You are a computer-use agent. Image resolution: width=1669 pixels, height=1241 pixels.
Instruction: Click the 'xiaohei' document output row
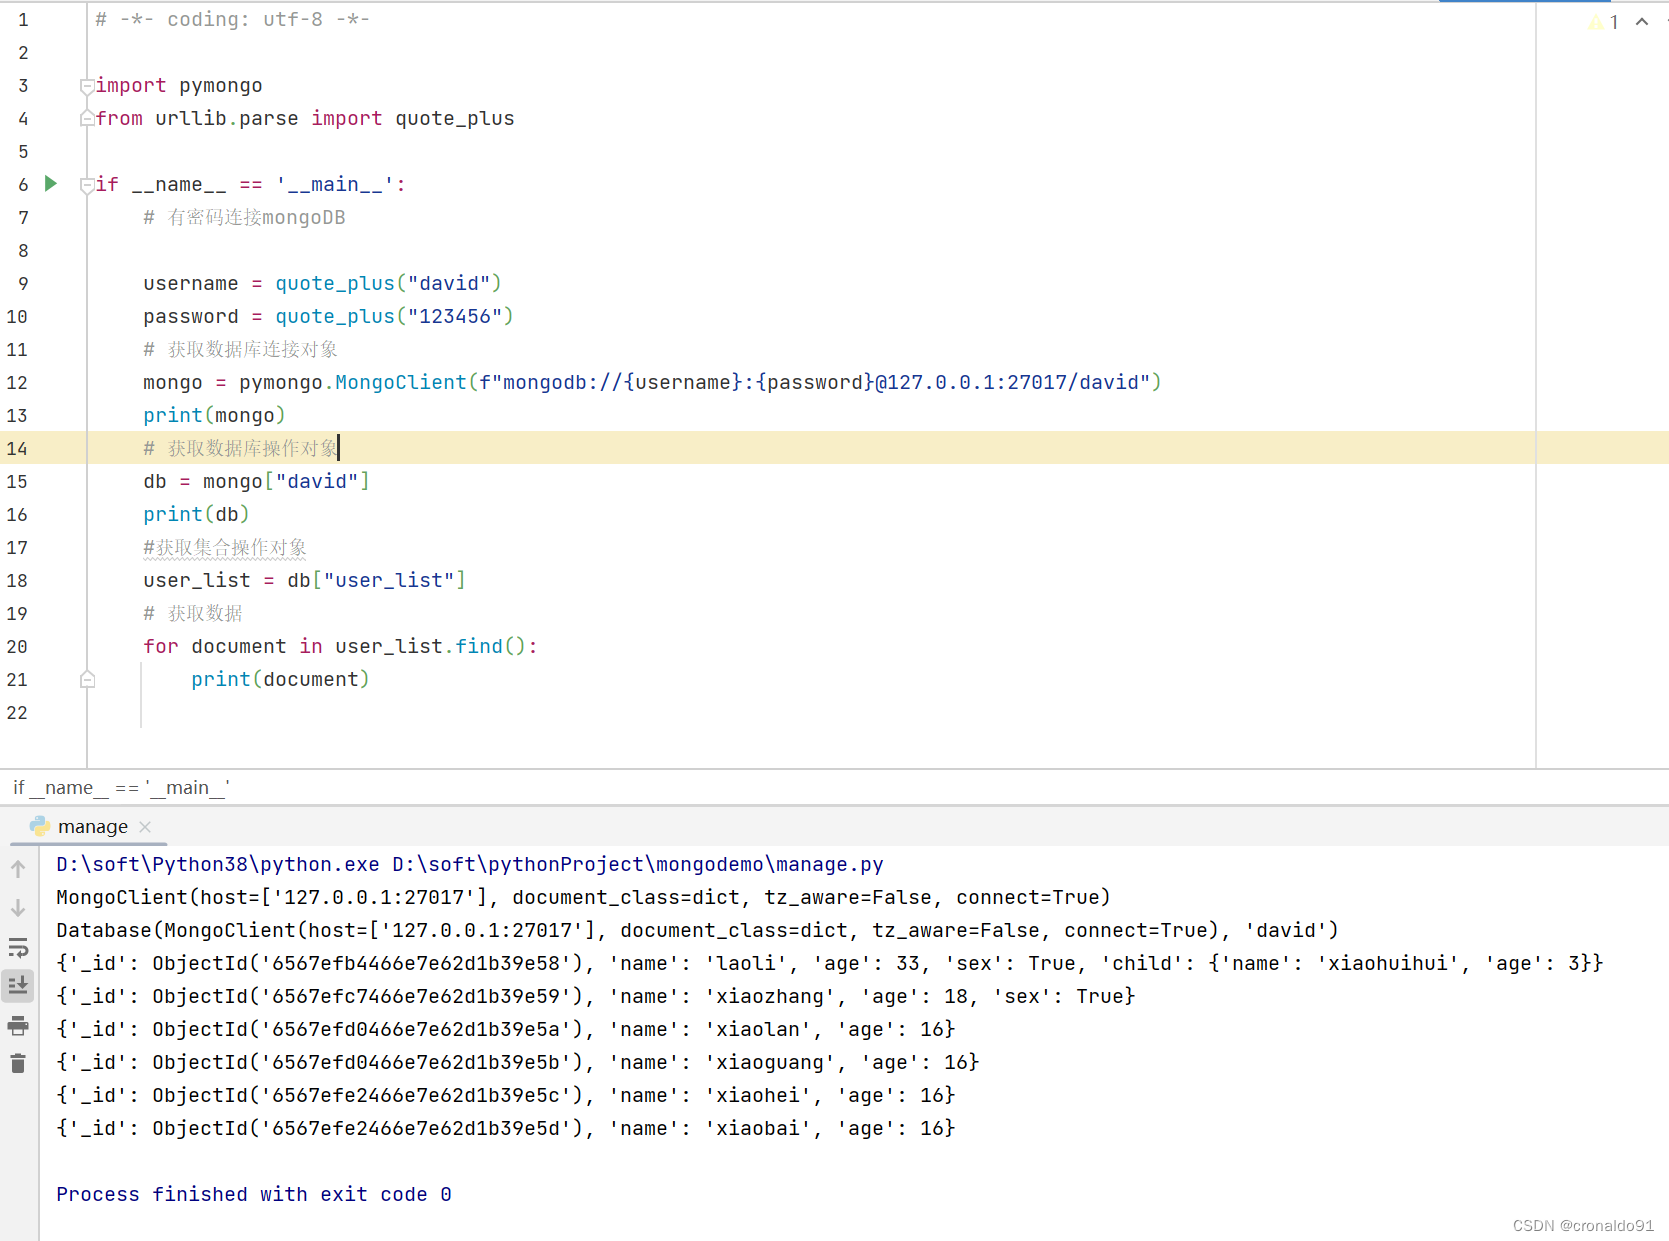coord(506,1096)
